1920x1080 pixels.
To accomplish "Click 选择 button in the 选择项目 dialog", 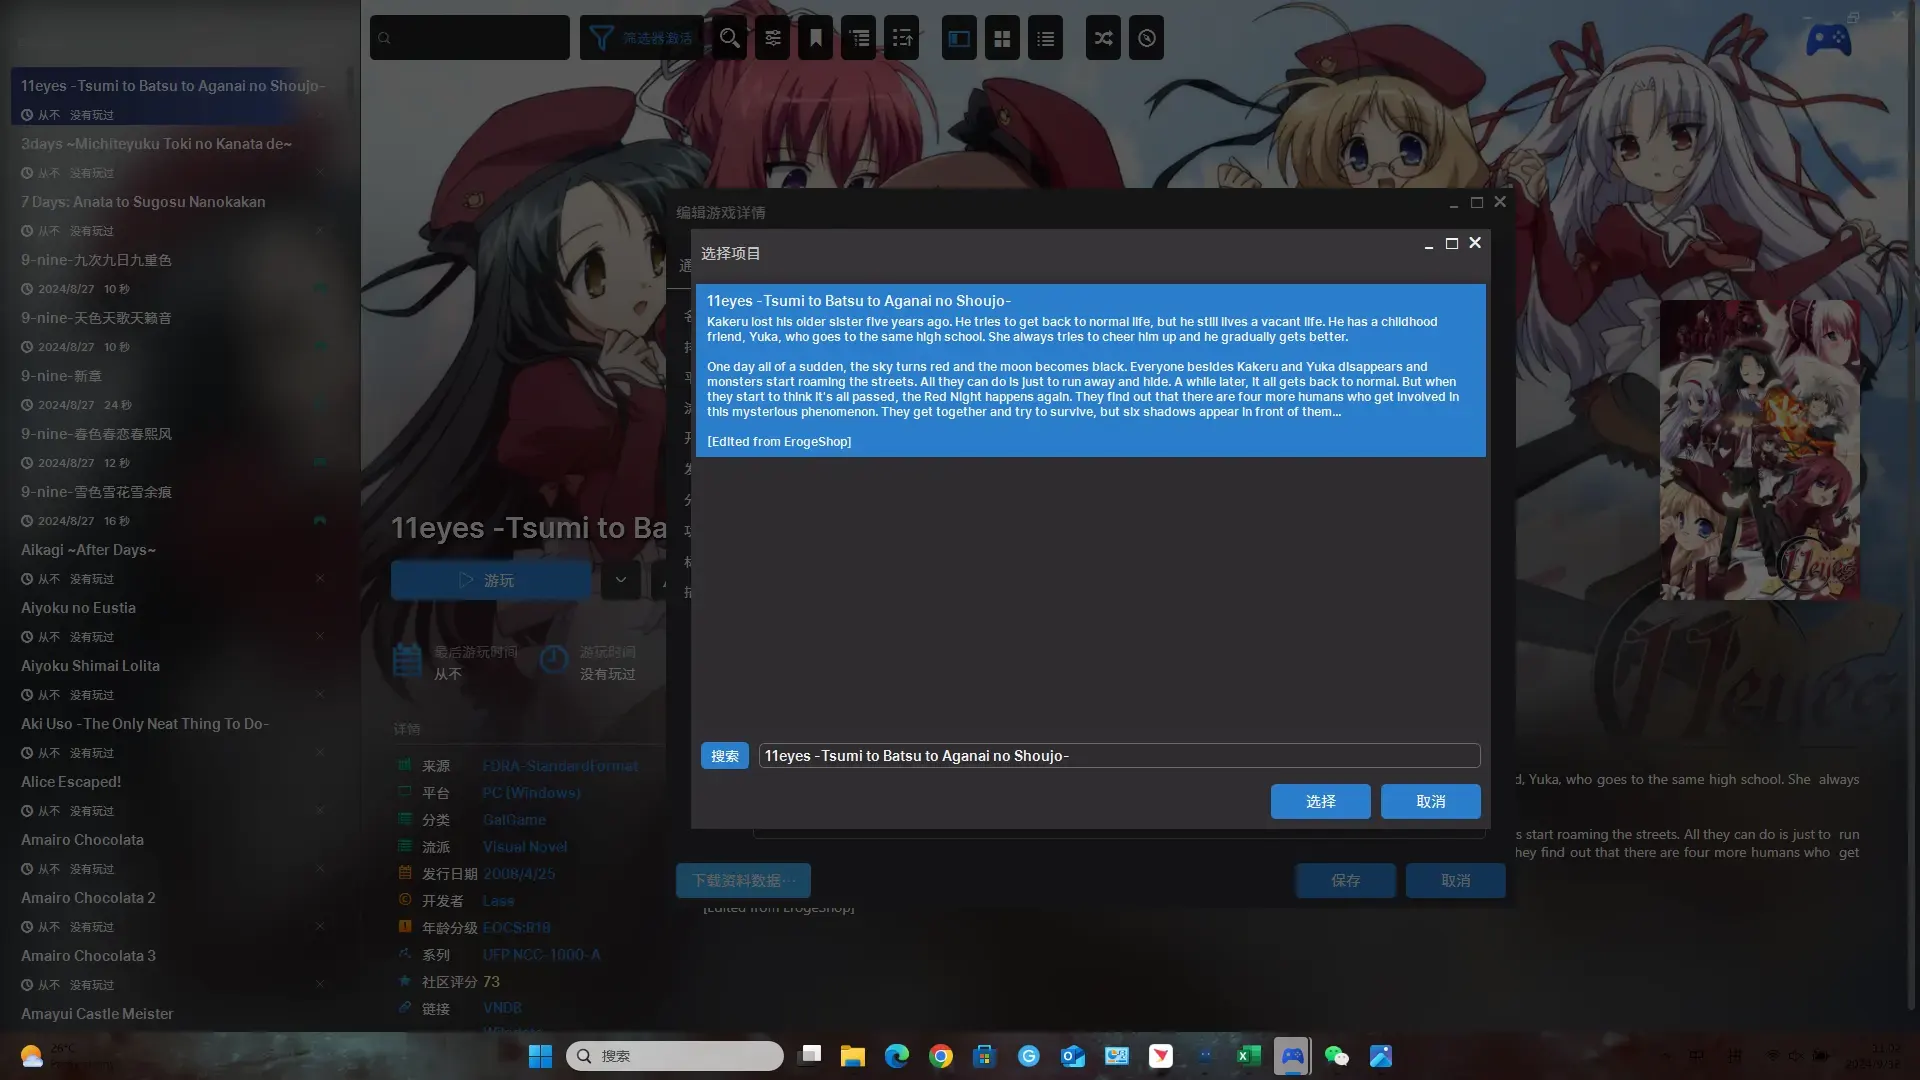I will 1320,801.
